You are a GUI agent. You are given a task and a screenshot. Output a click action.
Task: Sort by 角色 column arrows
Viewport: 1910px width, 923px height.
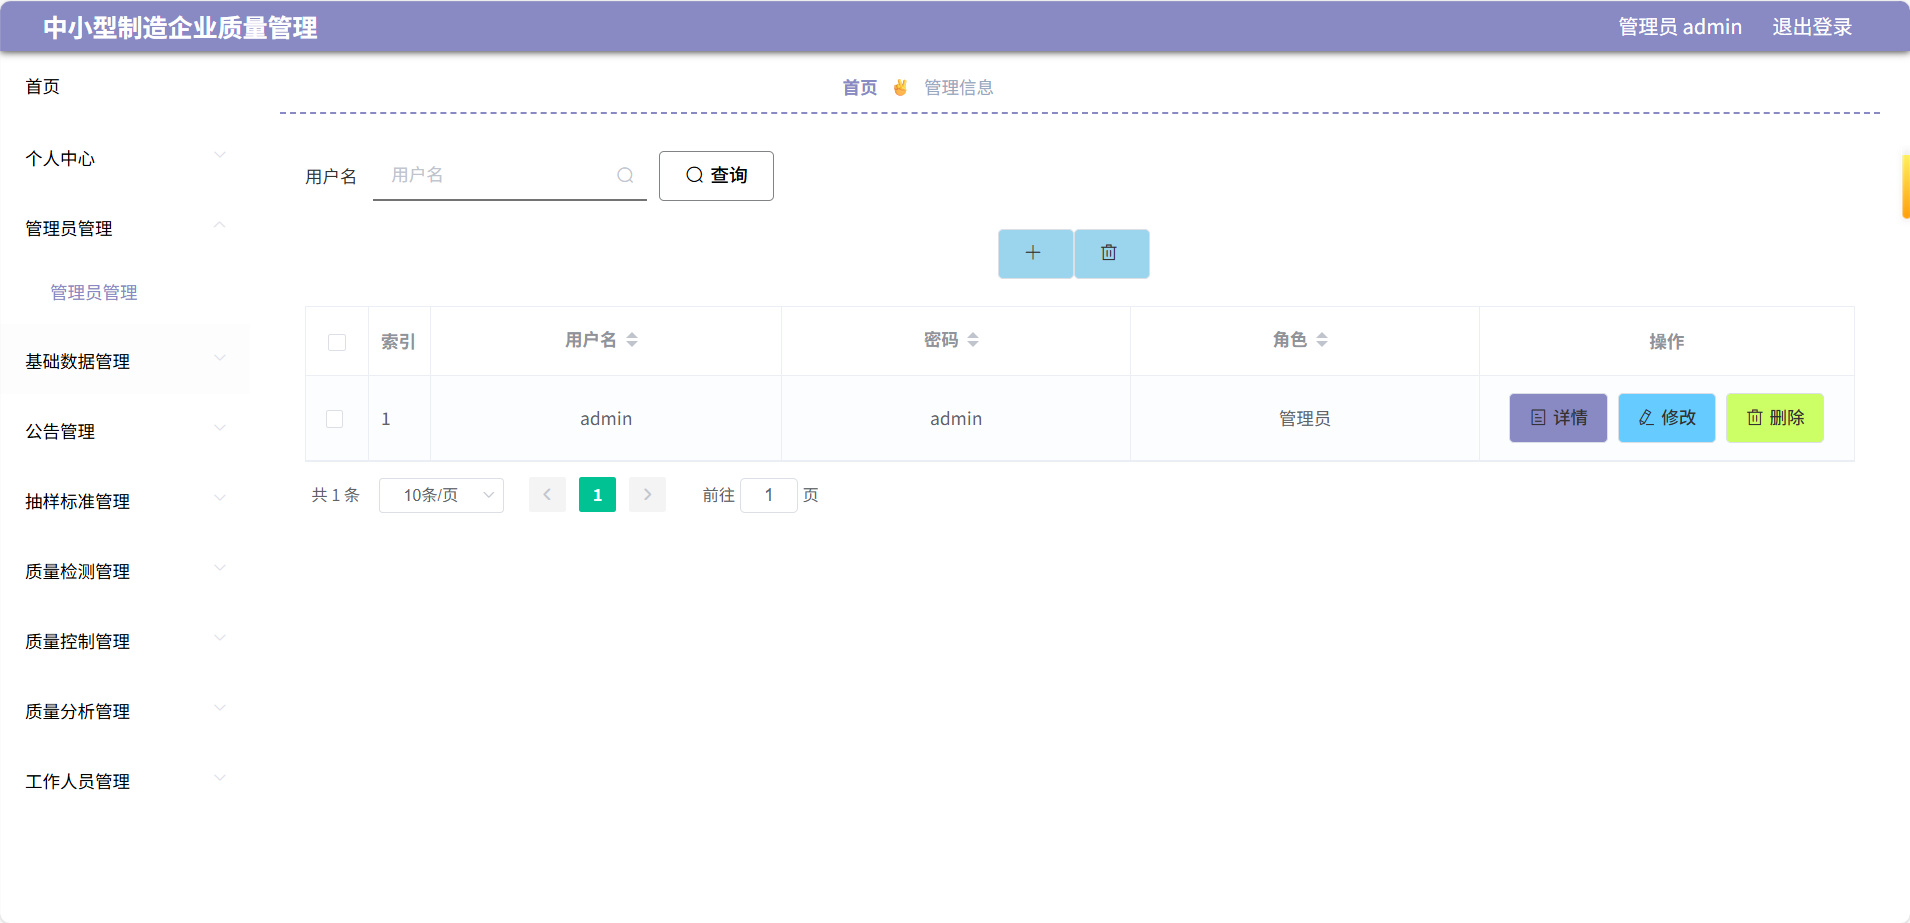pos(1322,340)
